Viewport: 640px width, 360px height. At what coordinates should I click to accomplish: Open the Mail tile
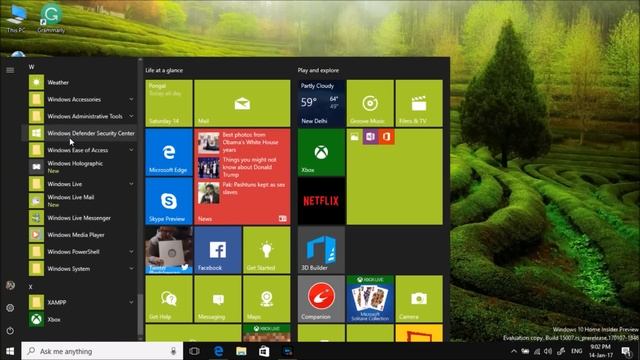click(x=242, y=103)
